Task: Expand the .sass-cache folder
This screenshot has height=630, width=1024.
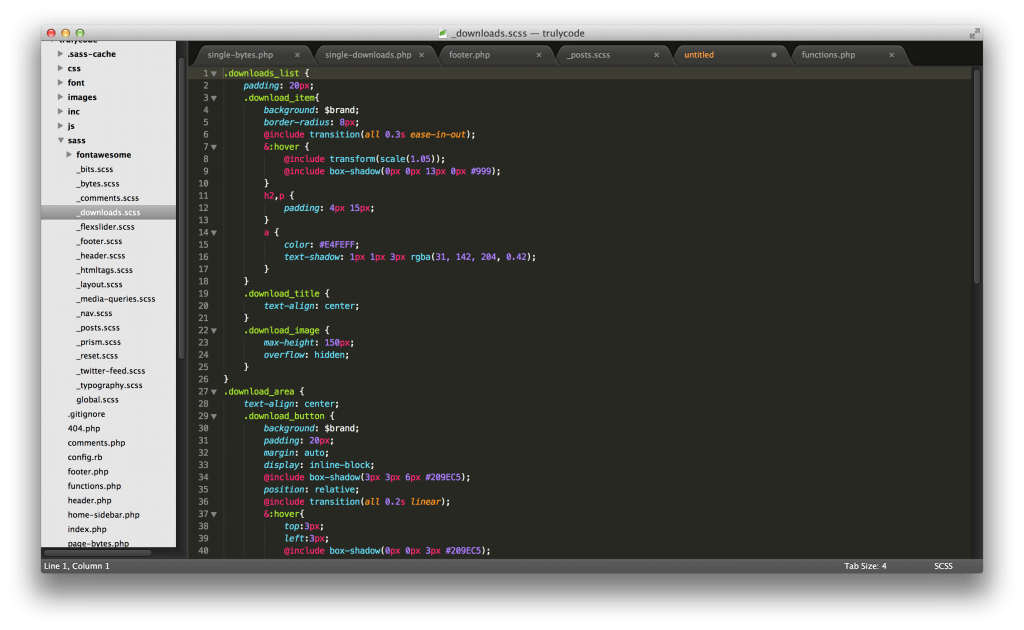Action: coord(60,54)
